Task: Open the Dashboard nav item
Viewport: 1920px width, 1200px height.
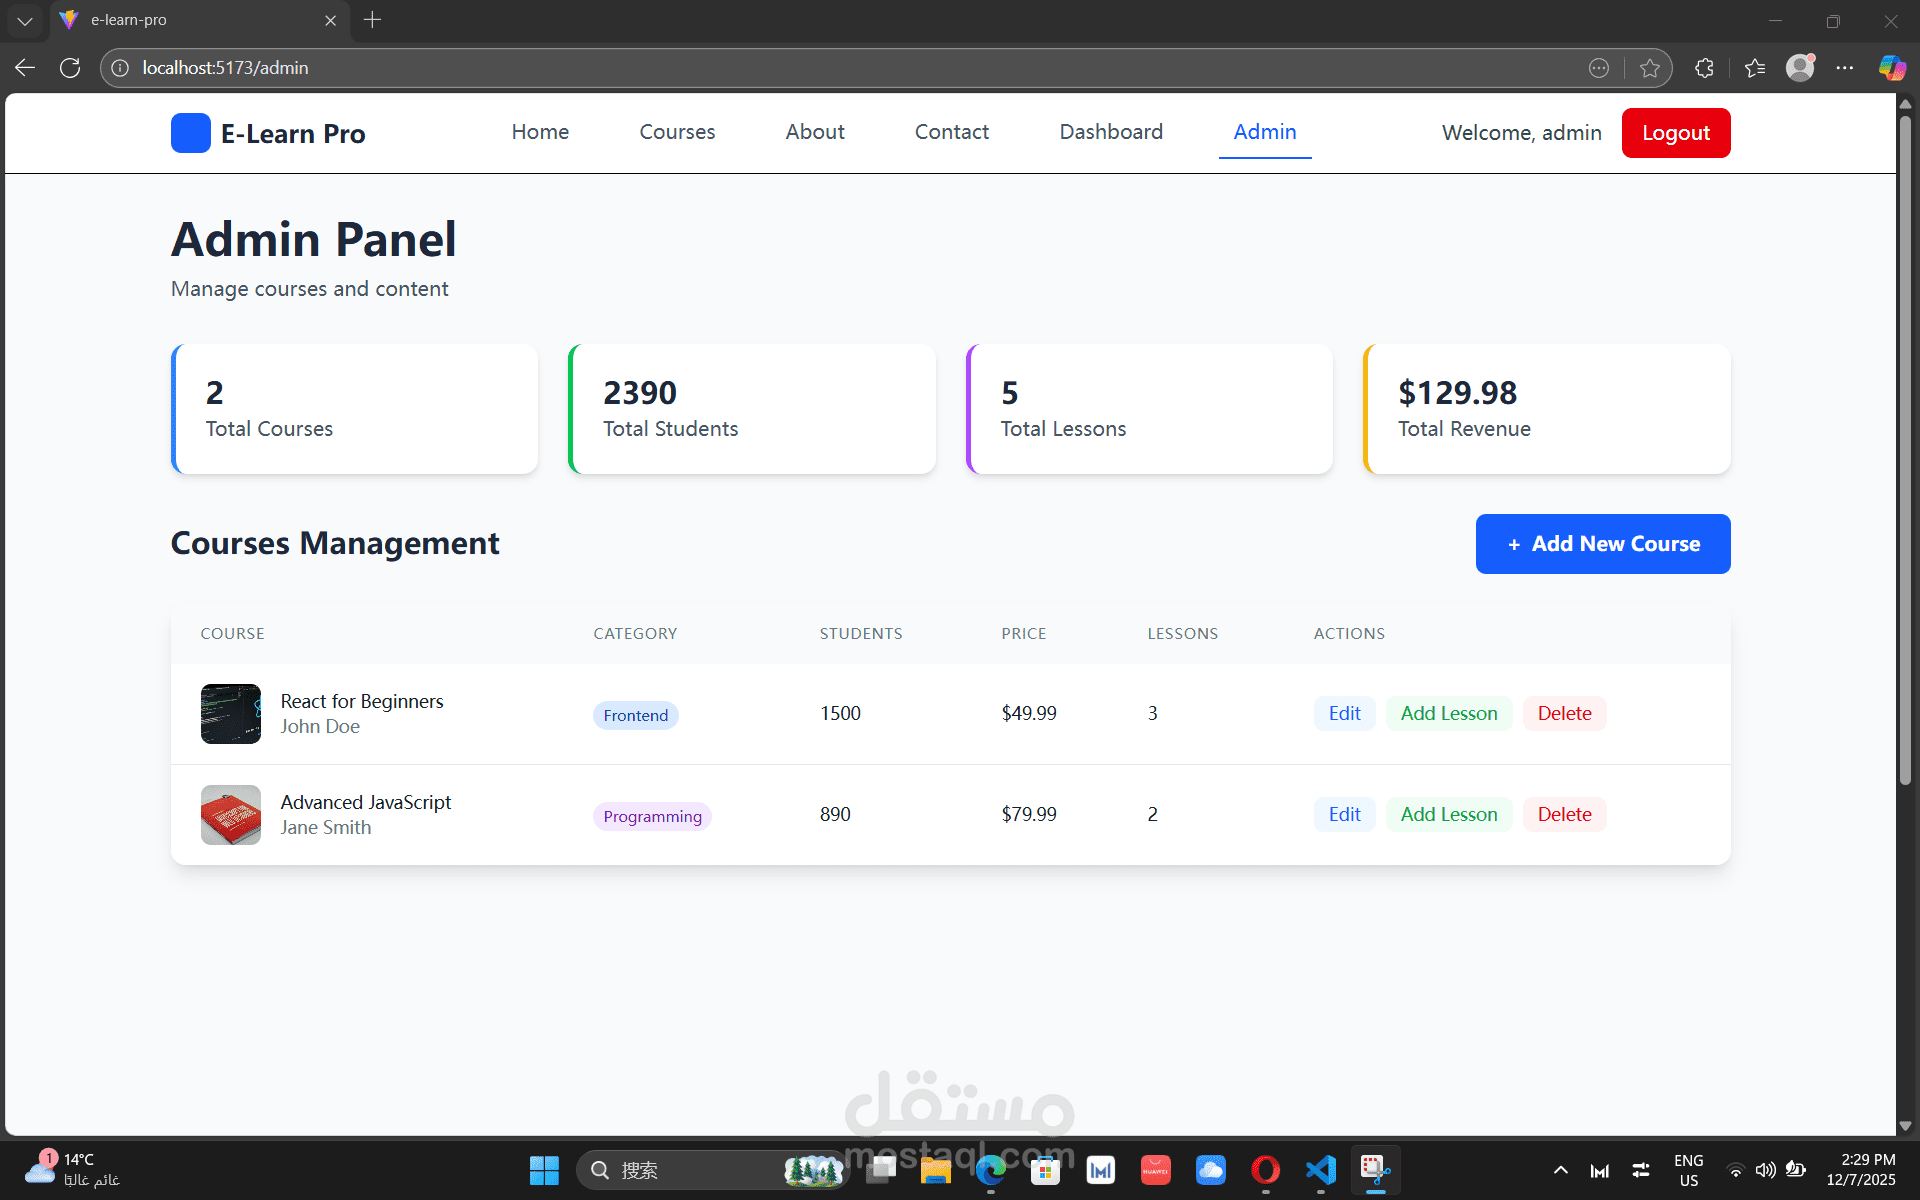Action: (1111, 132)
